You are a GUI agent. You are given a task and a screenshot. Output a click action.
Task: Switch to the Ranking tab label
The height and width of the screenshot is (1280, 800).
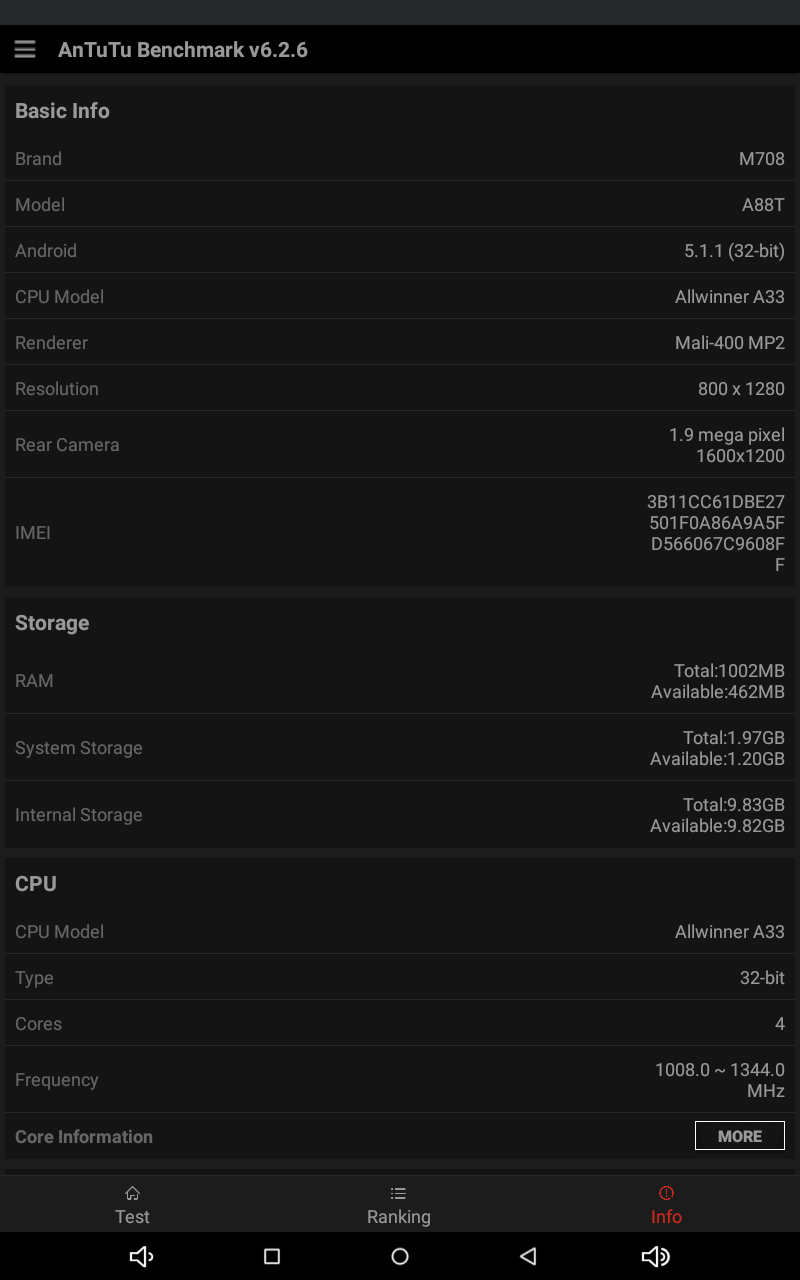[398, 1217]
